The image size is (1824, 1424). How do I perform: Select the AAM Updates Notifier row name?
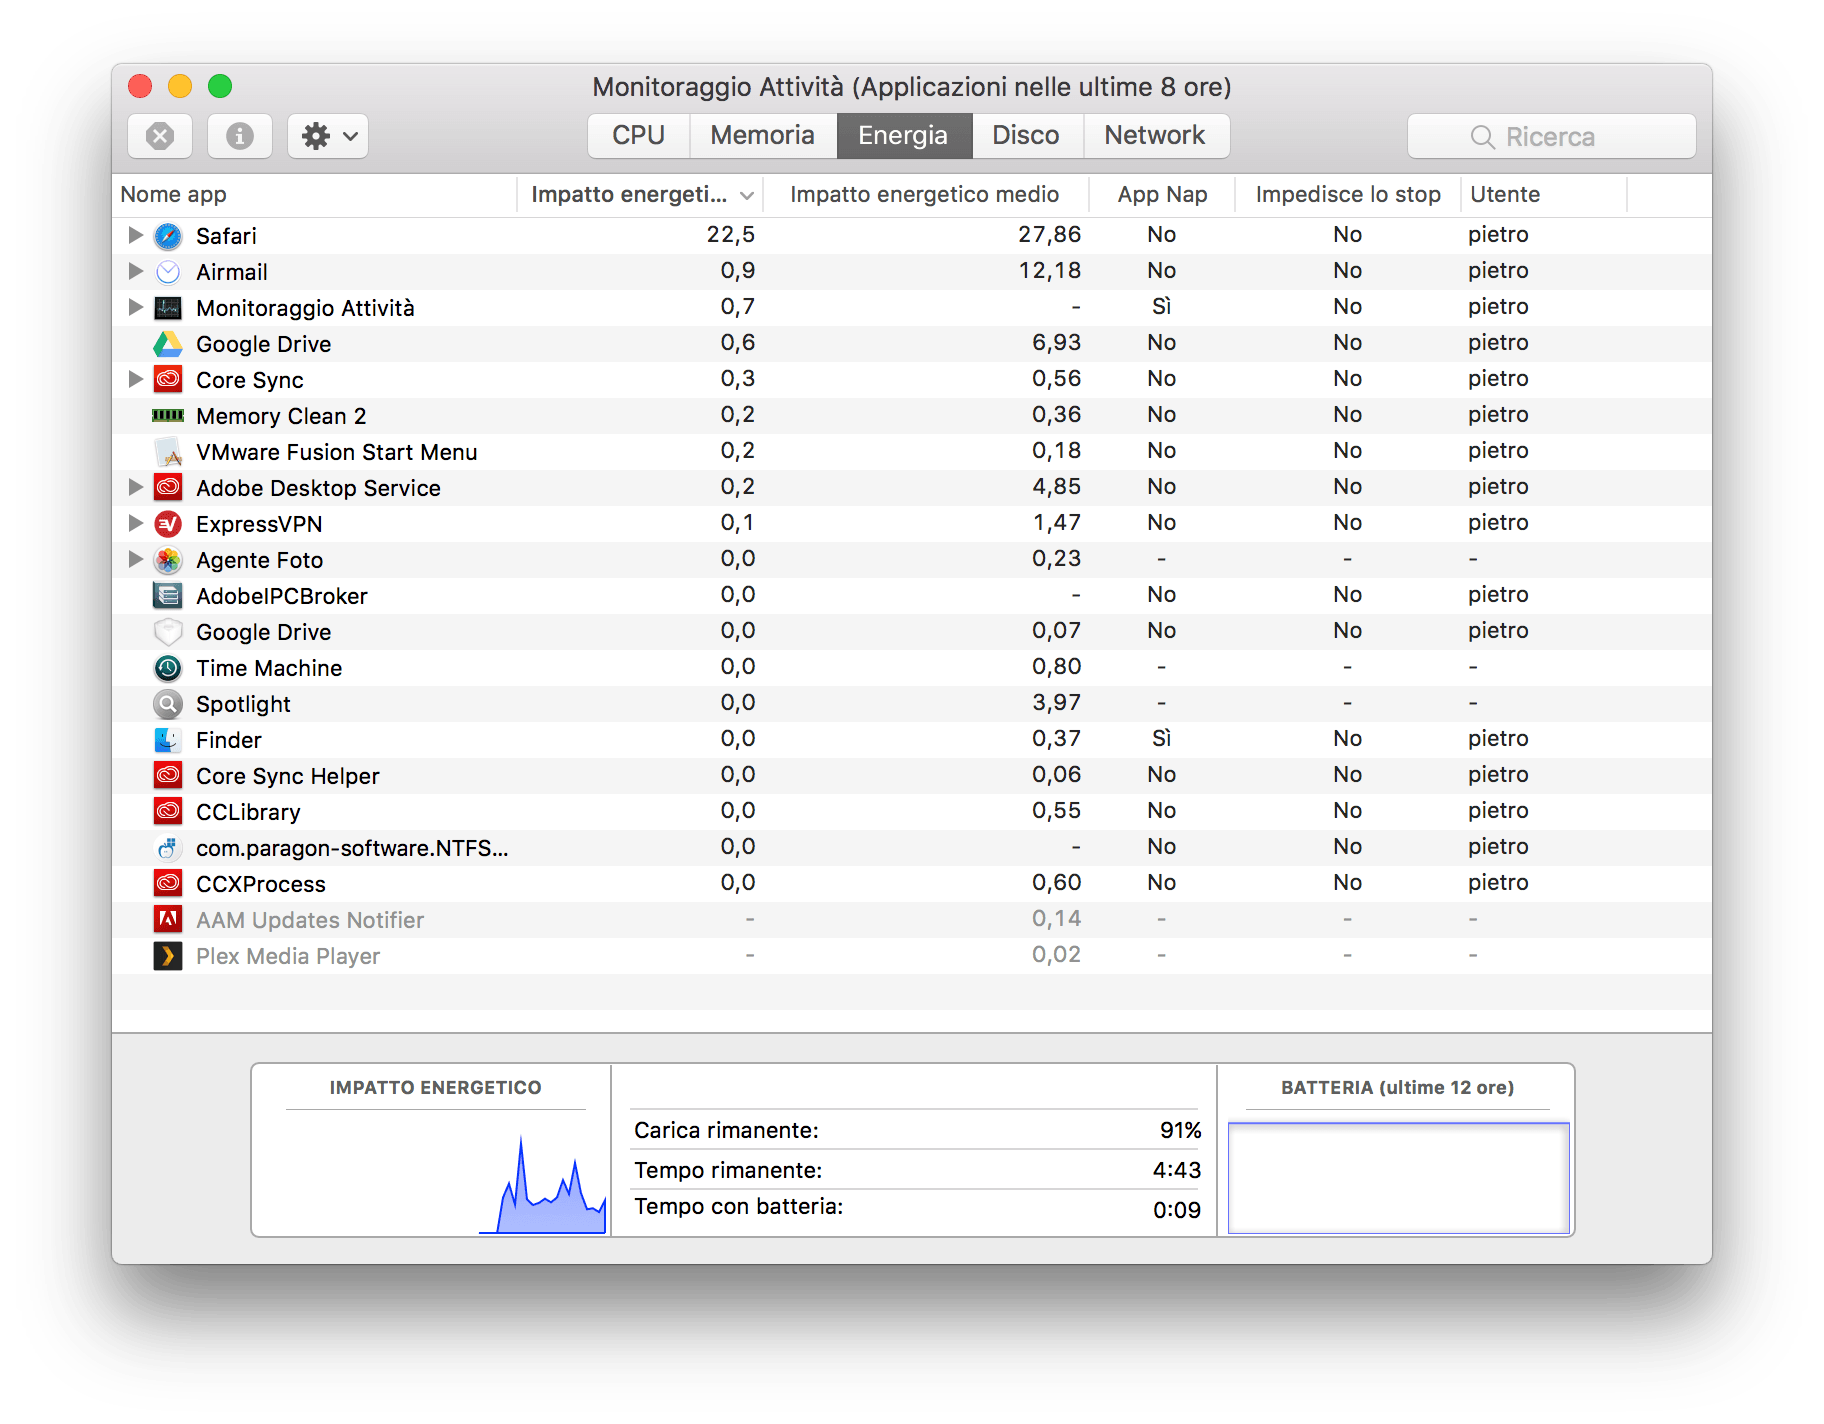[310, 920]
